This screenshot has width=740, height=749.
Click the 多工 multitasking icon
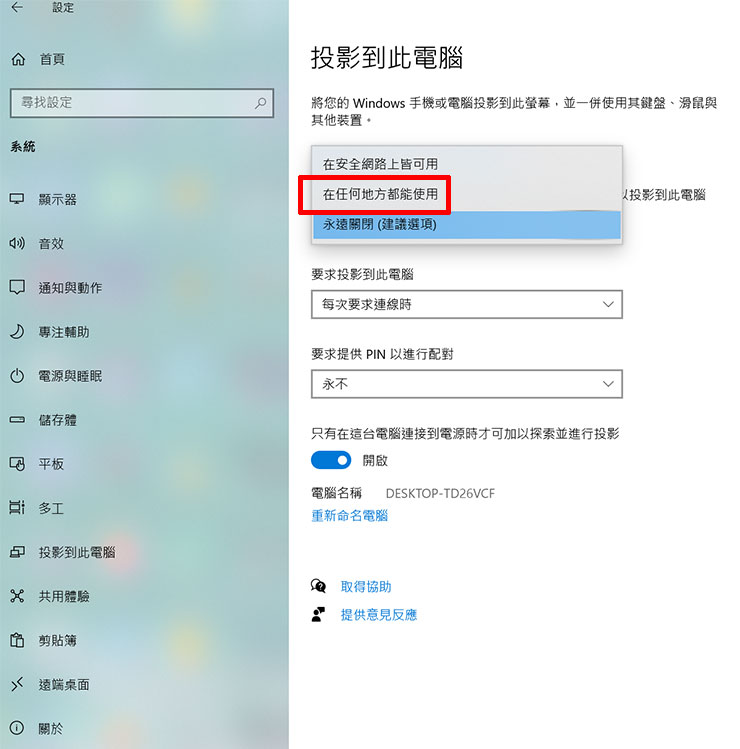tap(17, 508)
